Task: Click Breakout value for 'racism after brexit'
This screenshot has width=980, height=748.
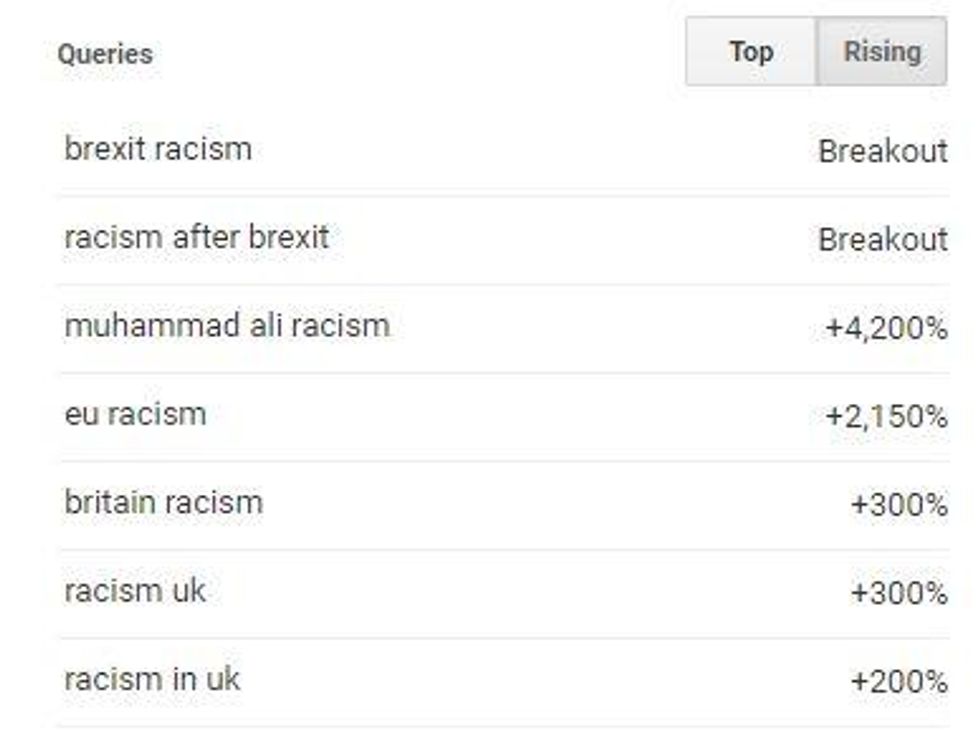Action: pyautogui.click(x=882, y=240)
